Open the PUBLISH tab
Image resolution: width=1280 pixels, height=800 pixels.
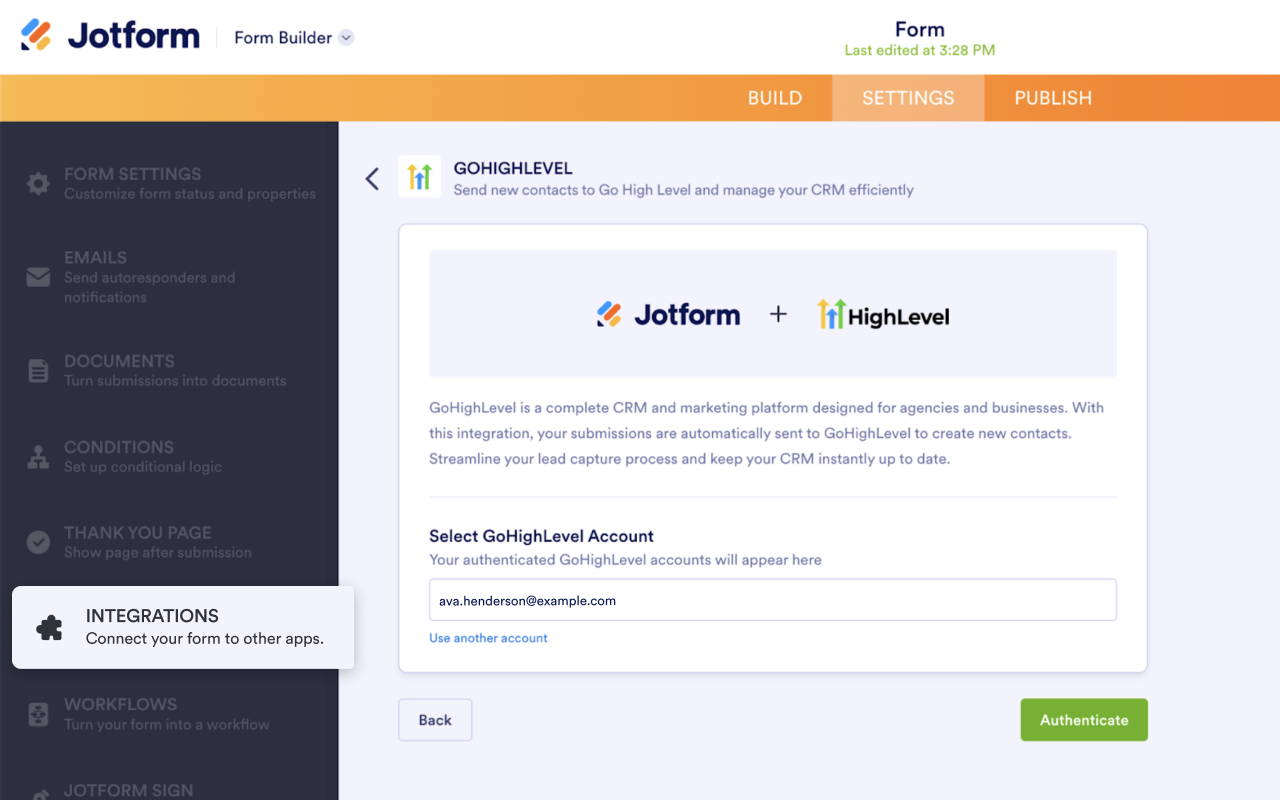pos(1053,98)
